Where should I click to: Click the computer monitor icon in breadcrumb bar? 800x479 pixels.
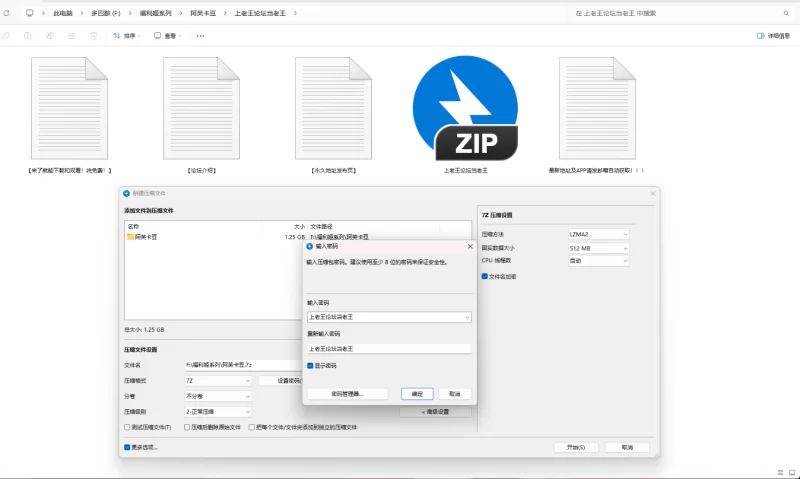30,13
